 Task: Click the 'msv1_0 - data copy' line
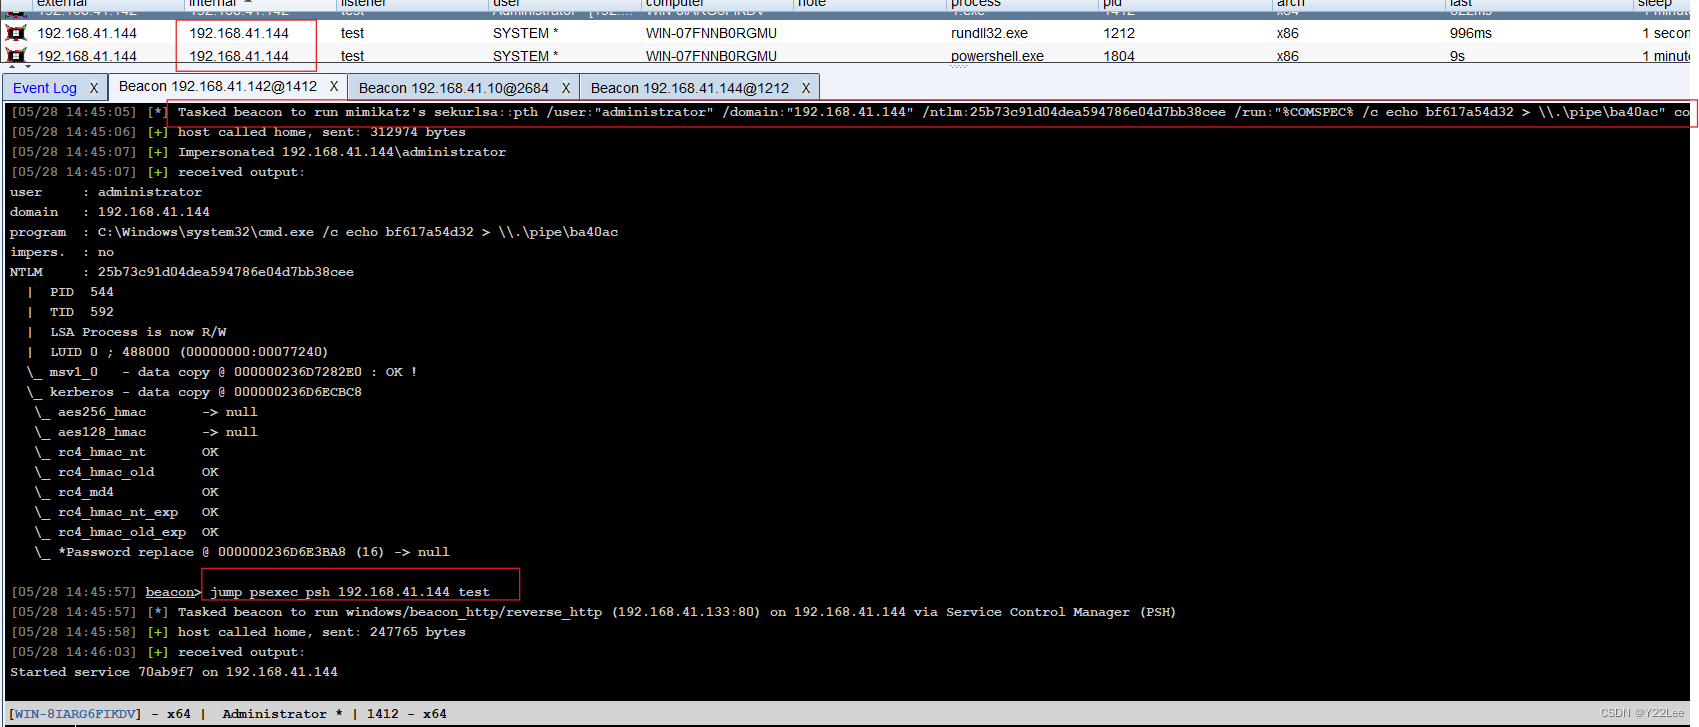pos(222,372)
